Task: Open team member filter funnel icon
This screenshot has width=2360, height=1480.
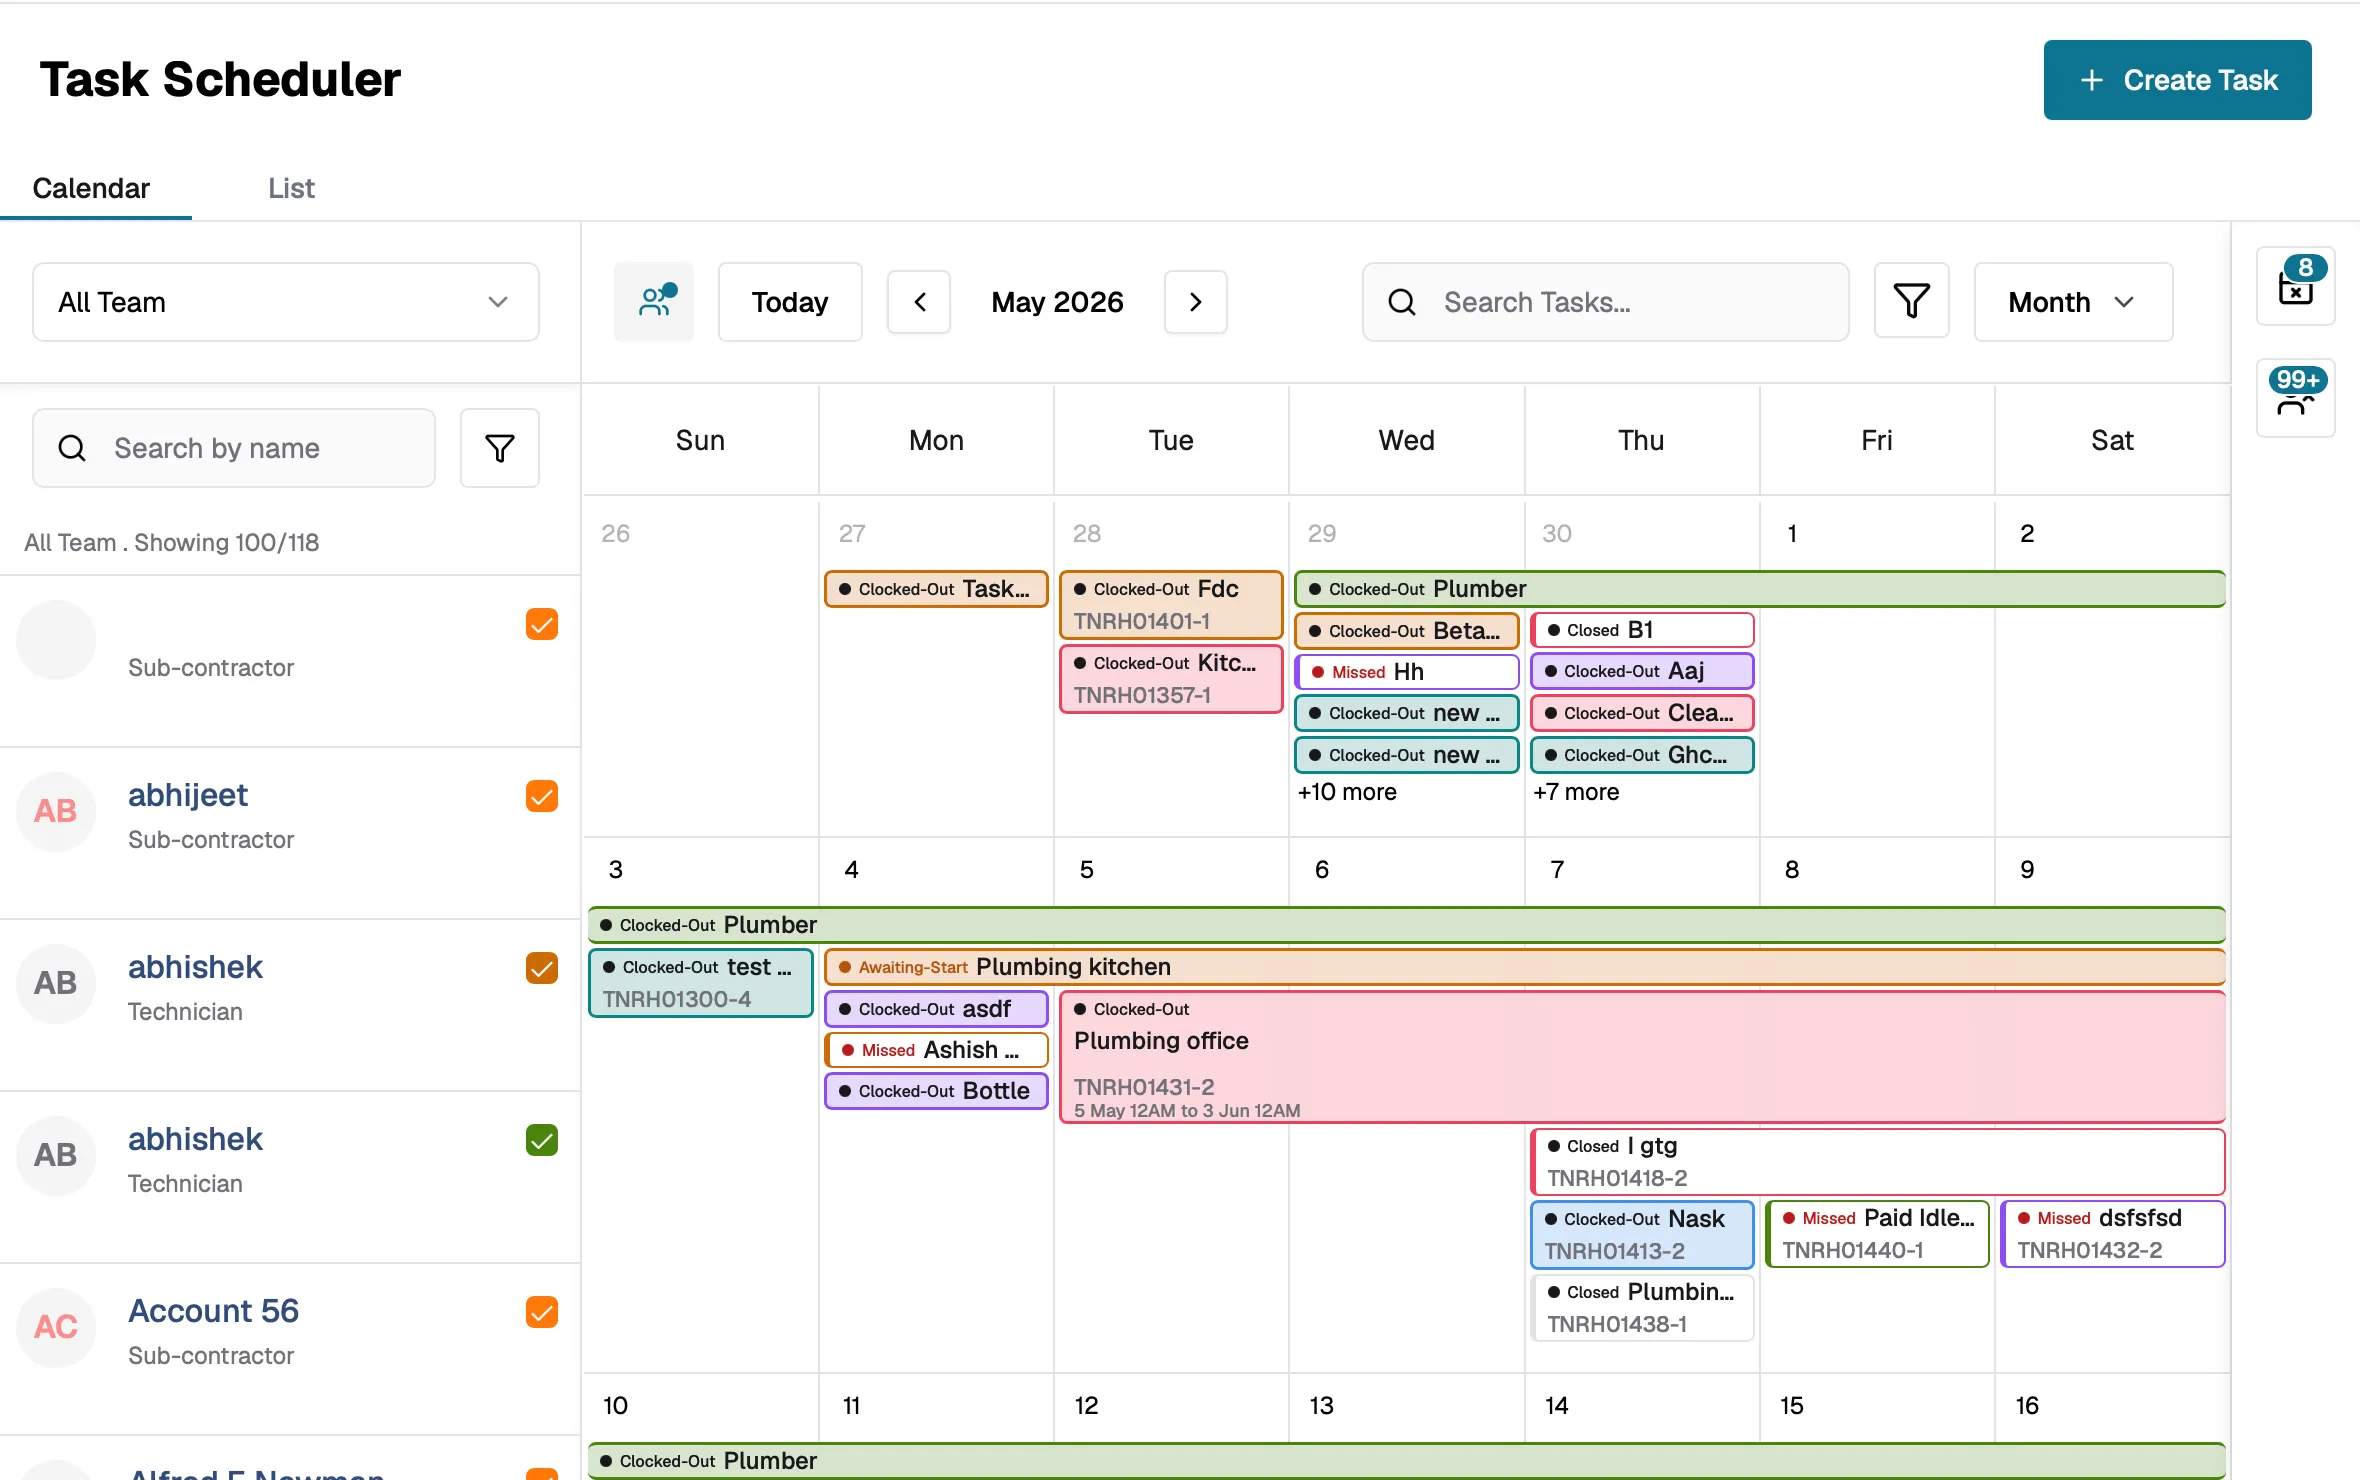Action: click(x=500, y=448)
